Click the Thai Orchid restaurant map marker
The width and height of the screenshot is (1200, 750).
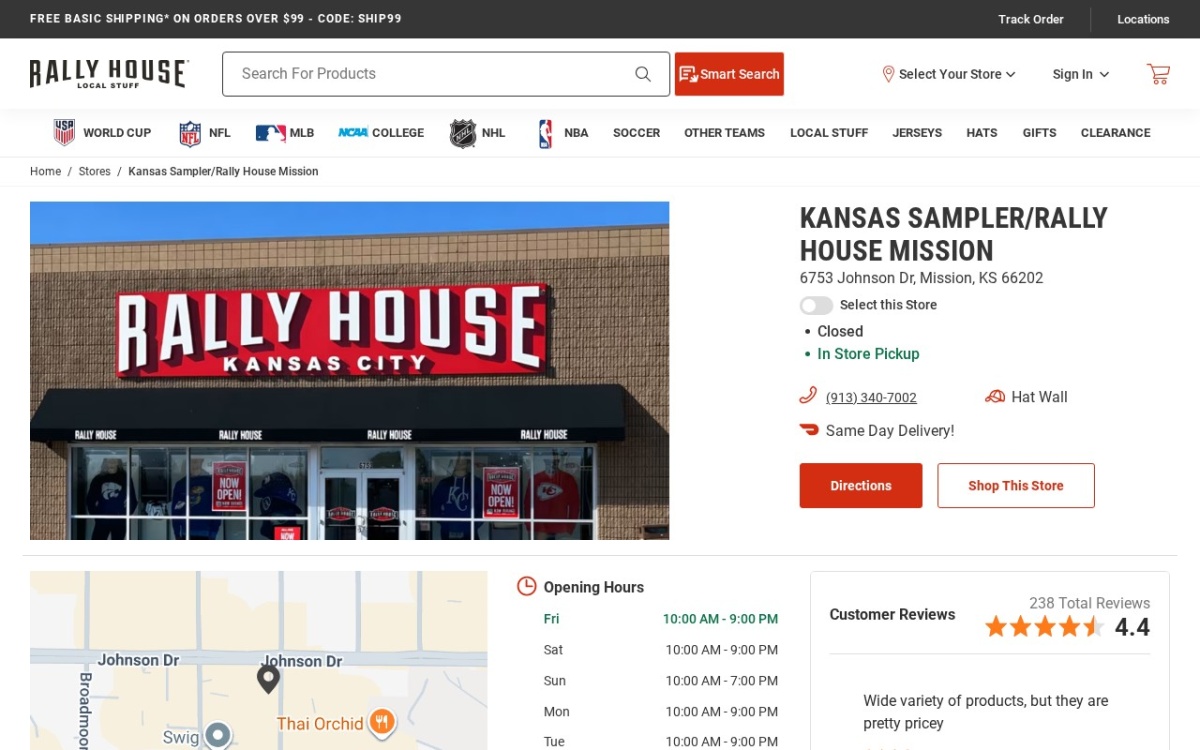click(381, 721)
